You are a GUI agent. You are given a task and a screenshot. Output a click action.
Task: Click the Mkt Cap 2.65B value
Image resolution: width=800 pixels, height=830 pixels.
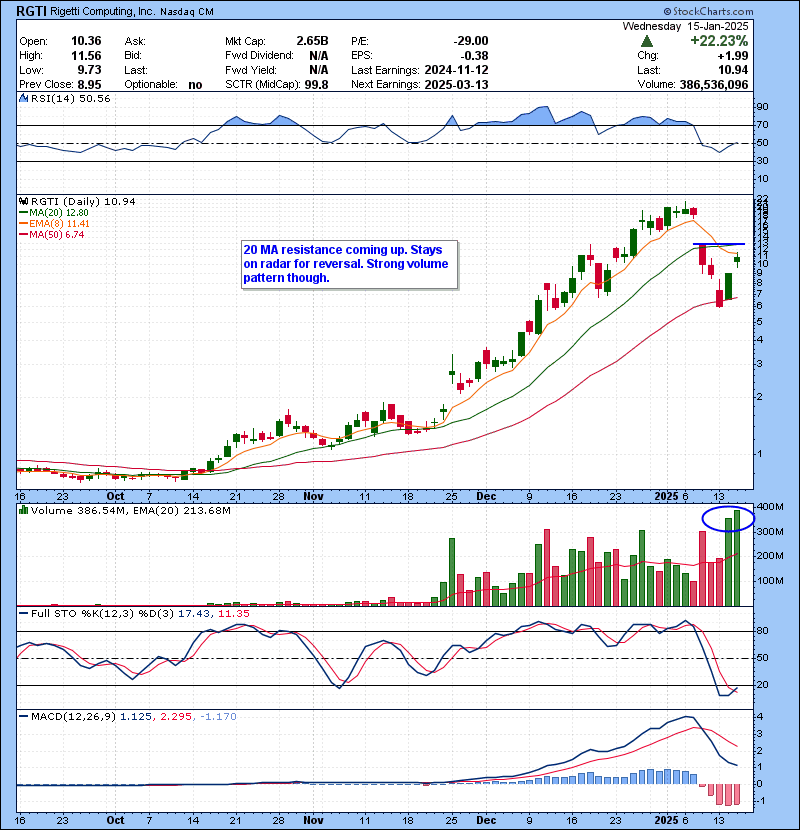[x=312, y=41]
